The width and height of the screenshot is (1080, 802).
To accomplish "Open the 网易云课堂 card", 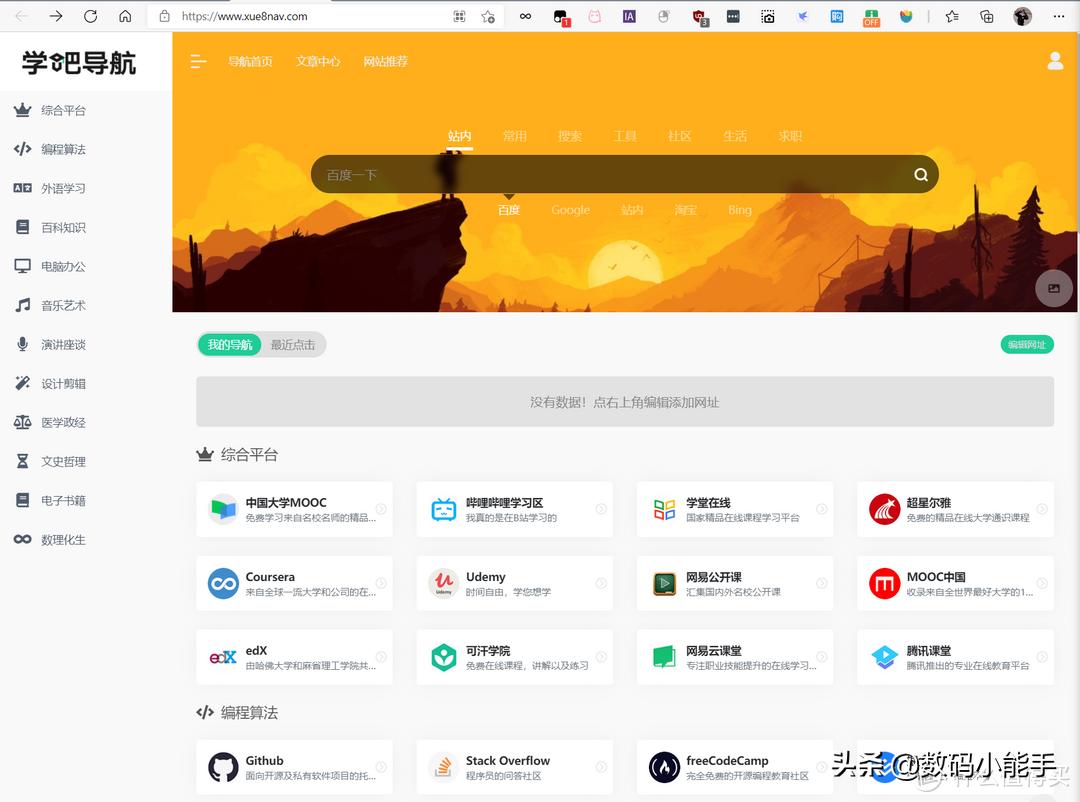I will [735, 657].
